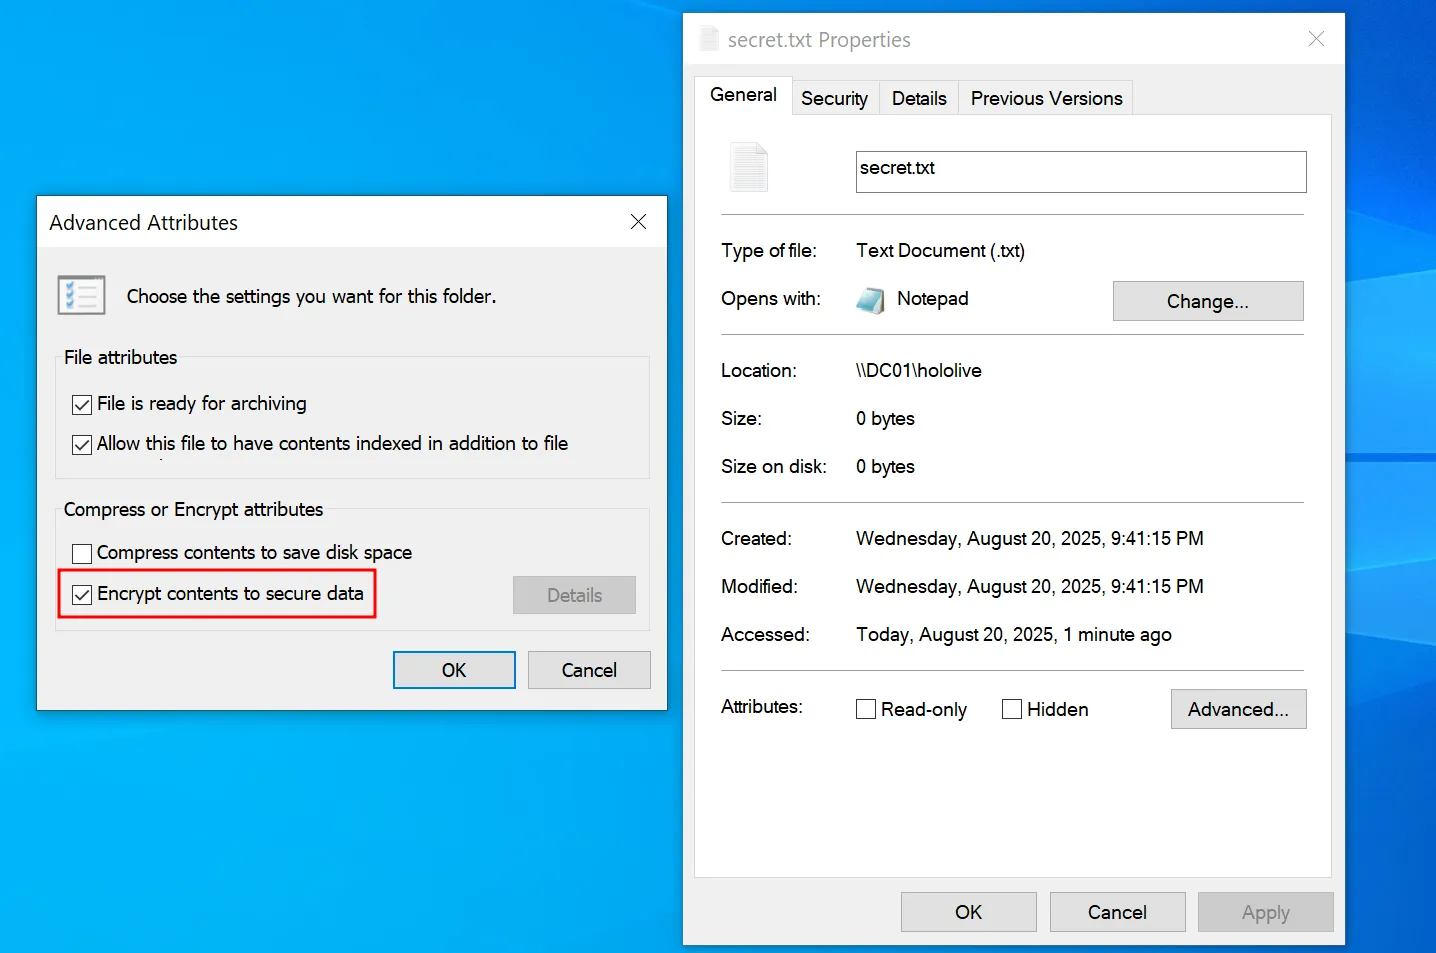The width and height of the screenshot is (1436, 953).
Task: Click the Details button next to Encrypt
Action: pos(575,595)
